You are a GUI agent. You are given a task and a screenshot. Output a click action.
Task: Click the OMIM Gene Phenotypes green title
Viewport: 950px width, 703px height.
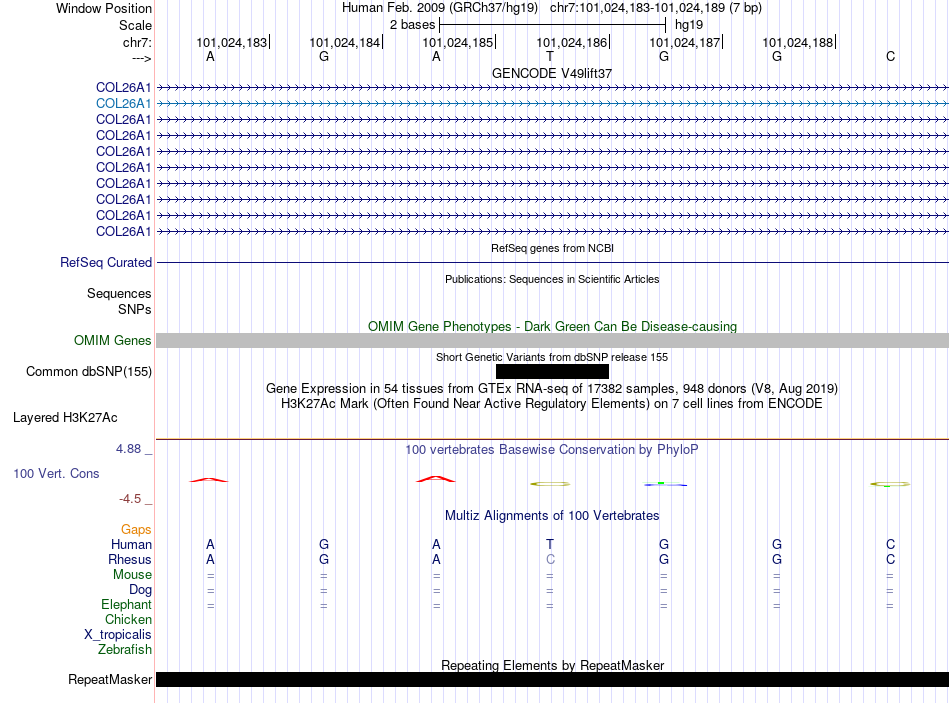tap(552, 326)
